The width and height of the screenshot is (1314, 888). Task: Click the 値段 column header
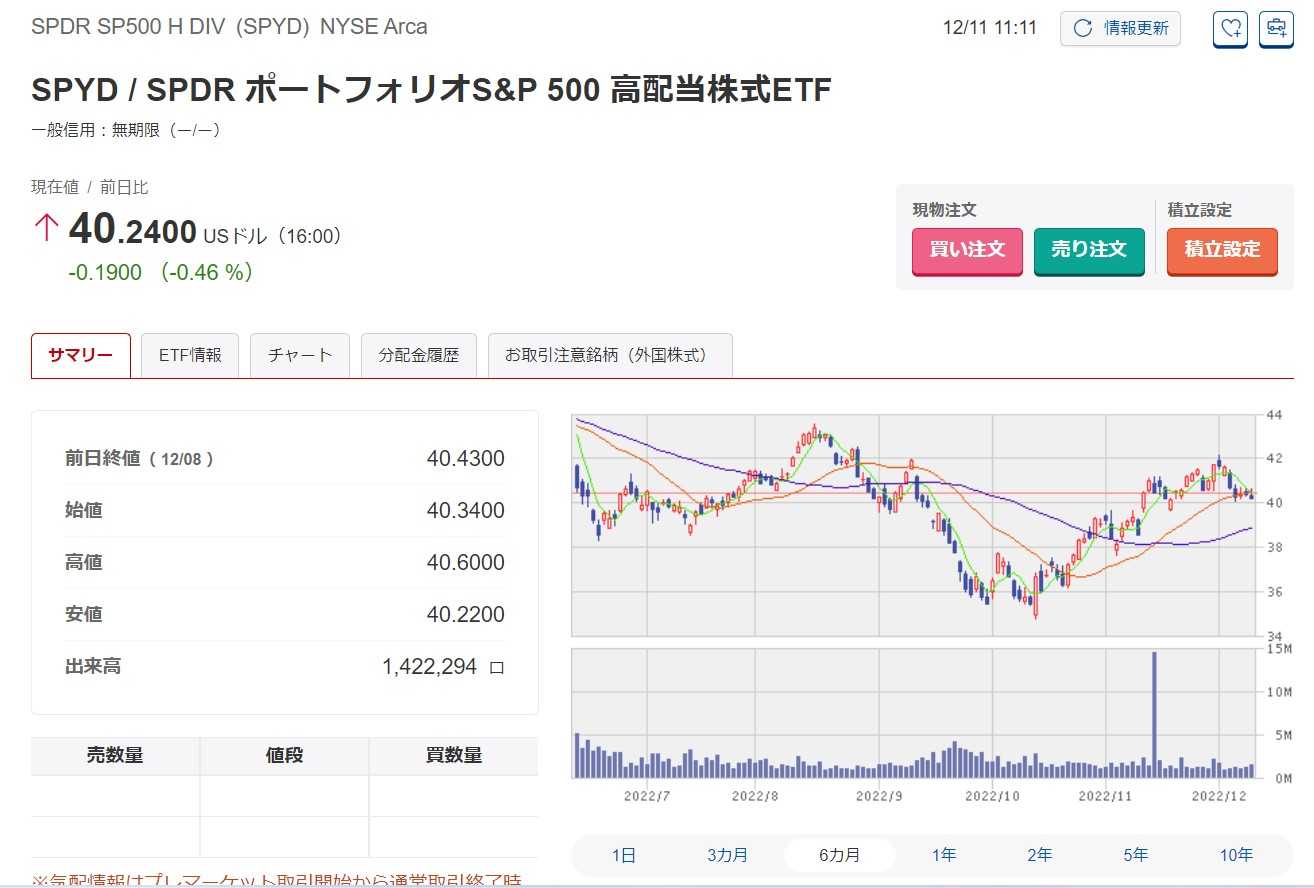point(284,756)
